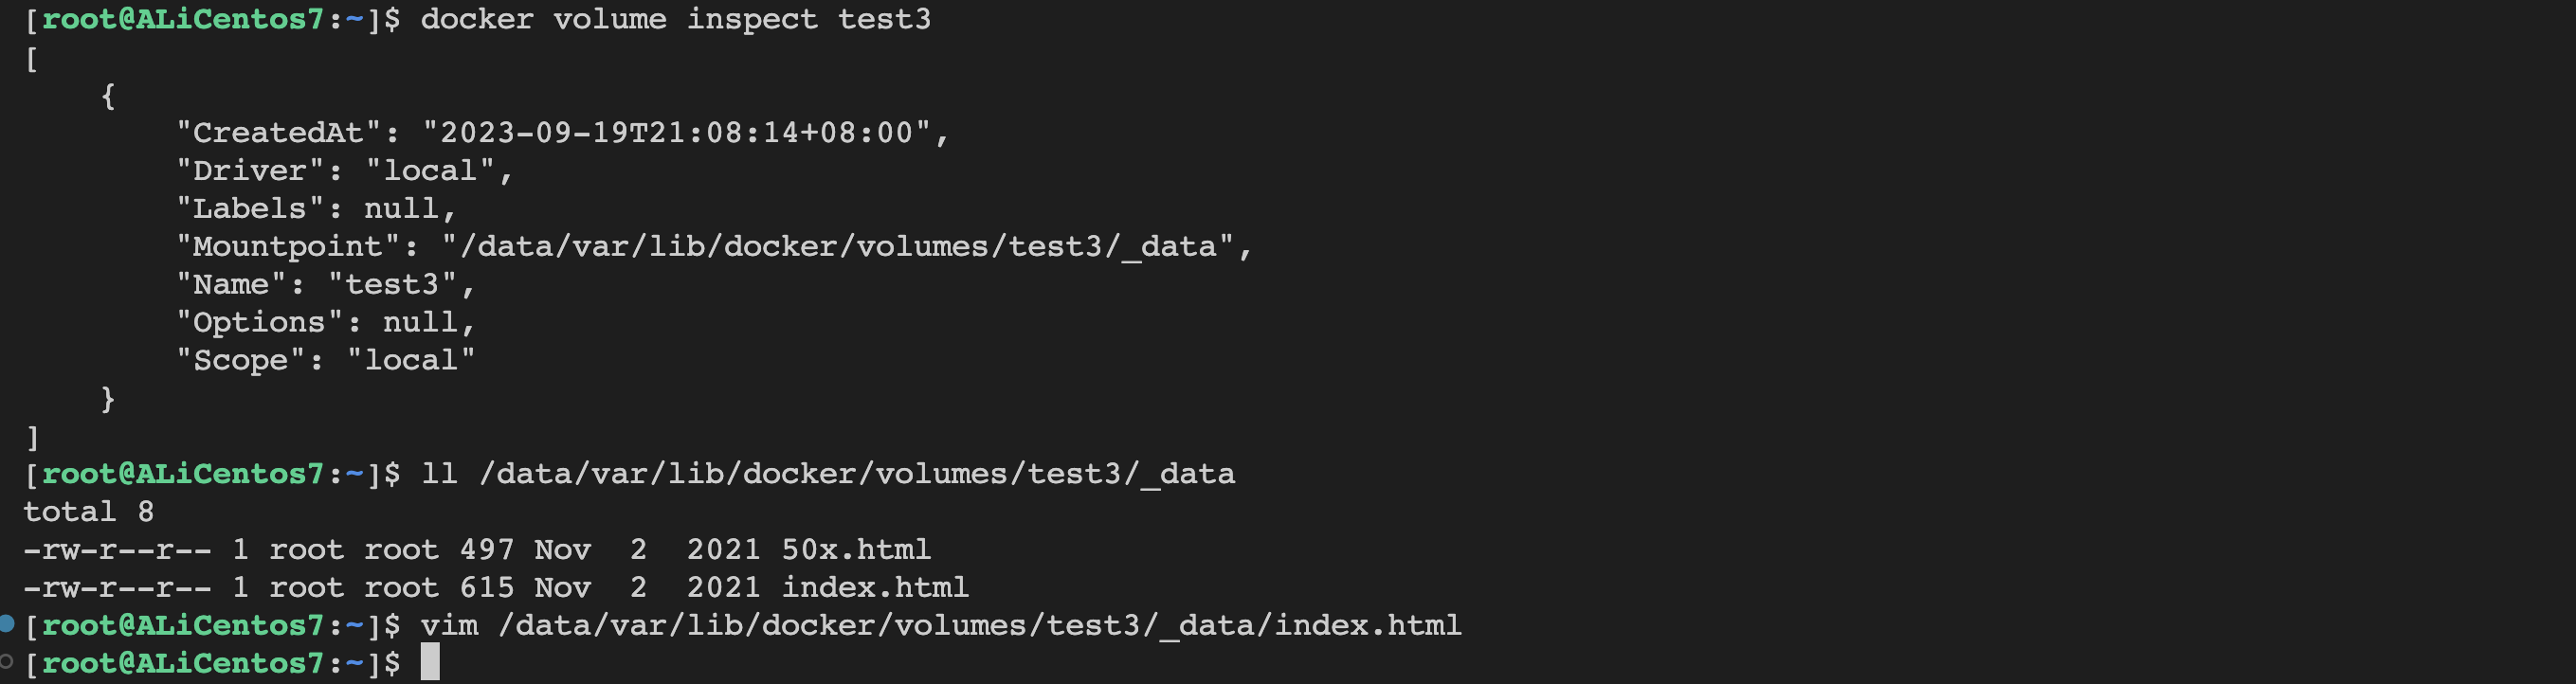Viewport: 2576px width, 684px height.
Task: Click the file size 615 in the listing
Action: pyautogui.click(x=487, y=587)
